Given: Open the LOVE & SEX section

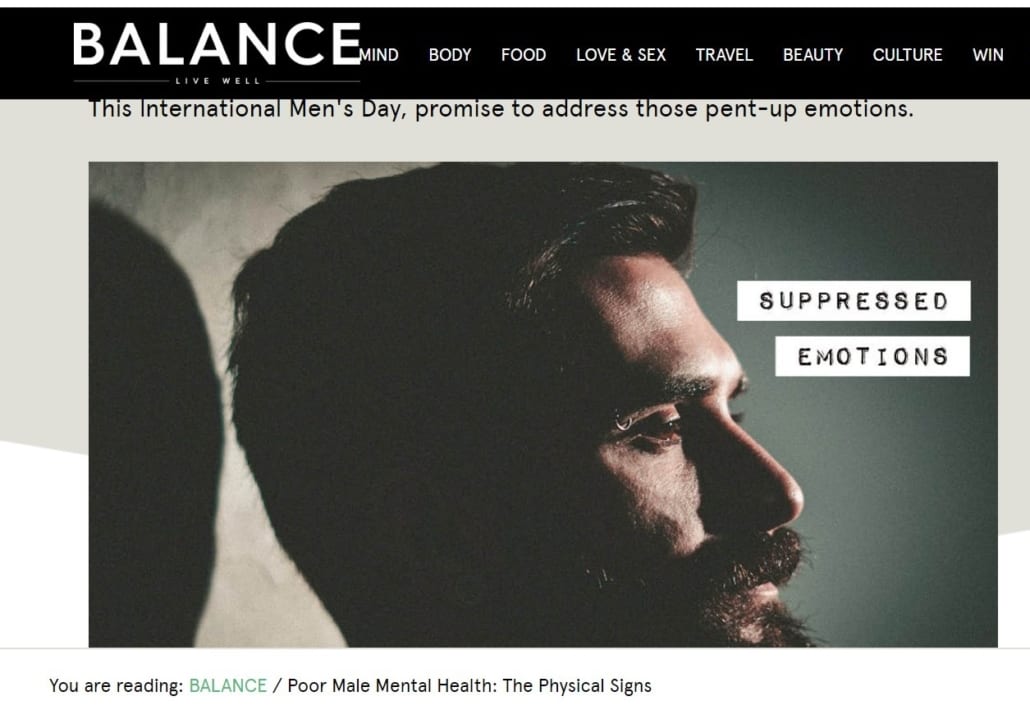Looking at the screenshot, I should point(621,55).
